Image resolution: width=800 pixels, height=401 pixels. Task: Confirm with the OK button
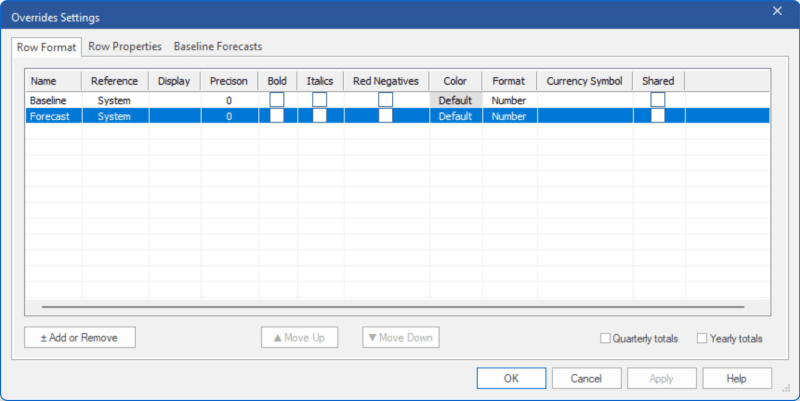511,378
